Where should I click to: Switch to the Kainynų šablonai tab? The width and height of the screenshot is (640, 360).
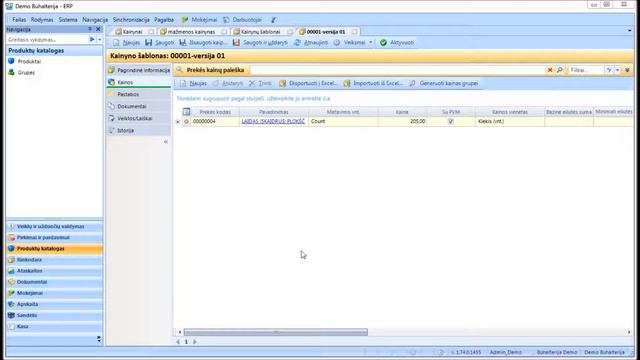(260, 31)
